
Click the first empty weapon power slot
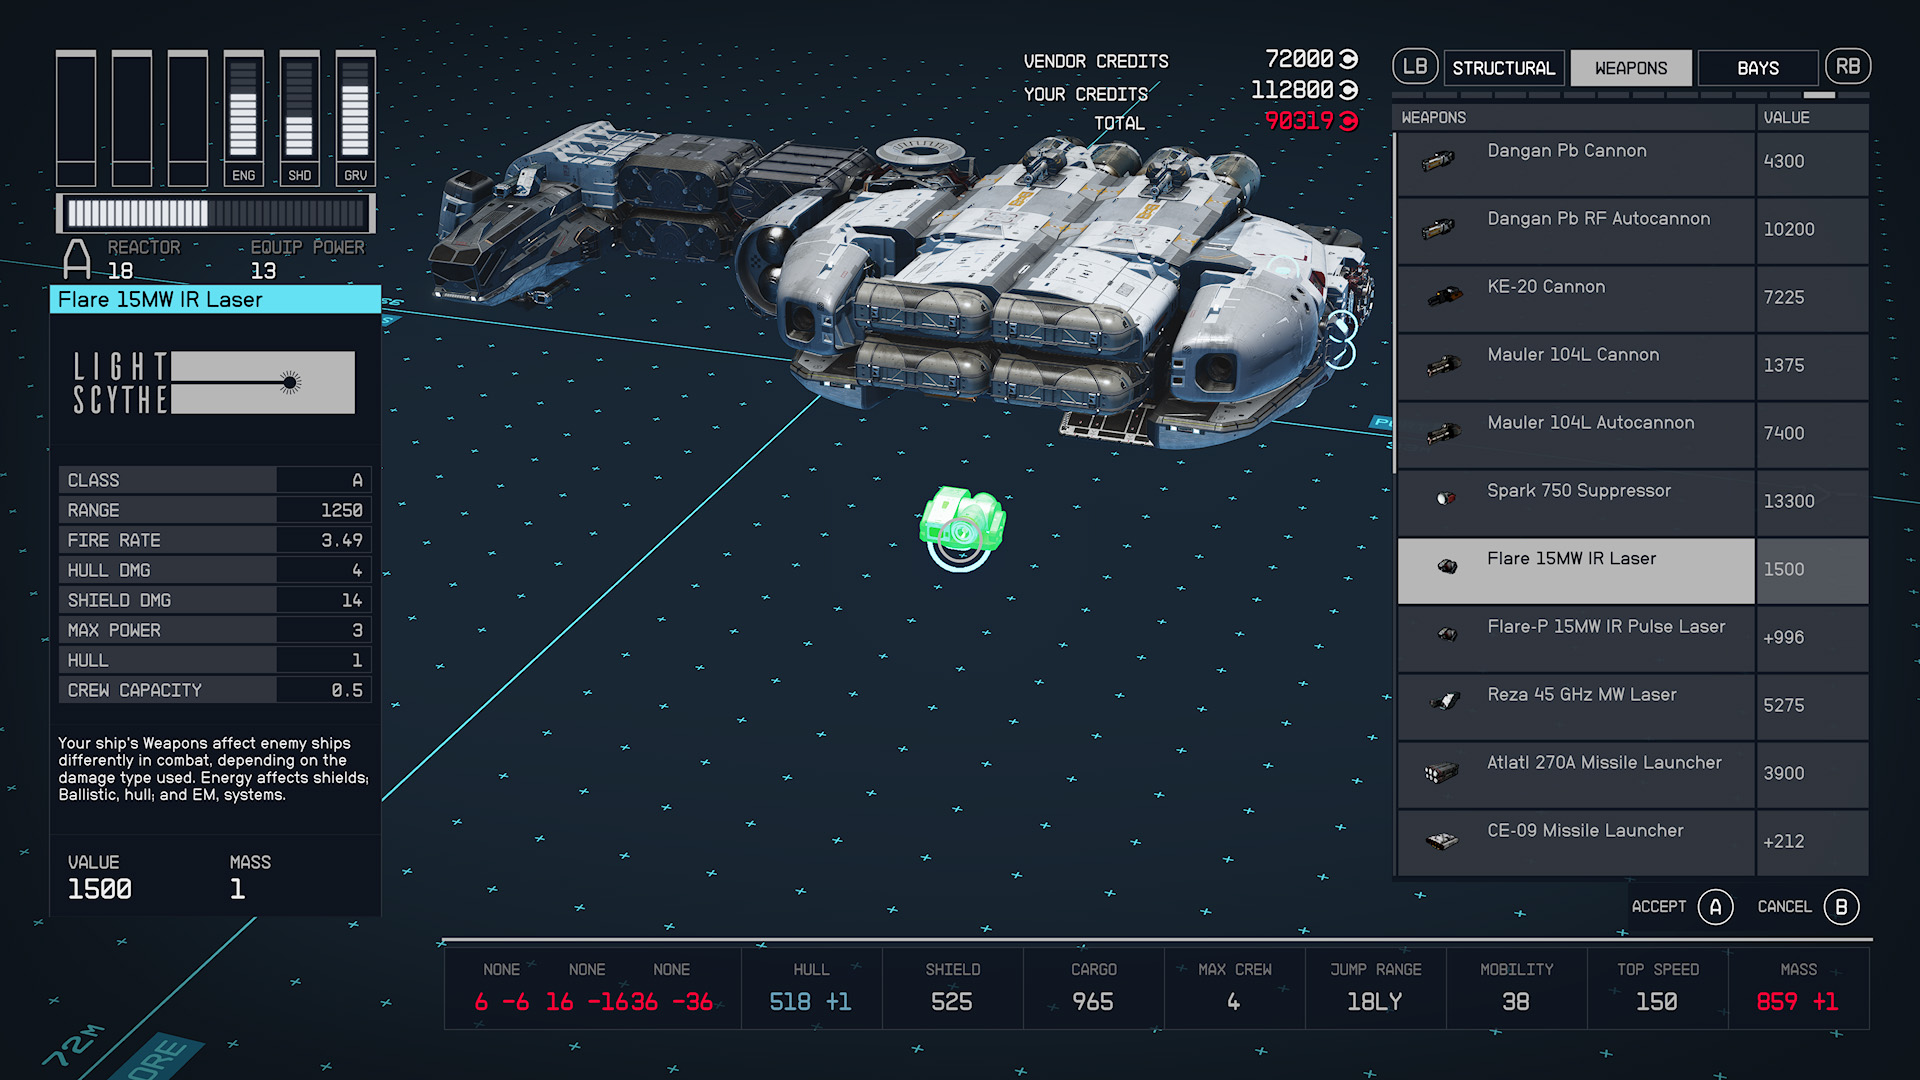coord(76,118)
